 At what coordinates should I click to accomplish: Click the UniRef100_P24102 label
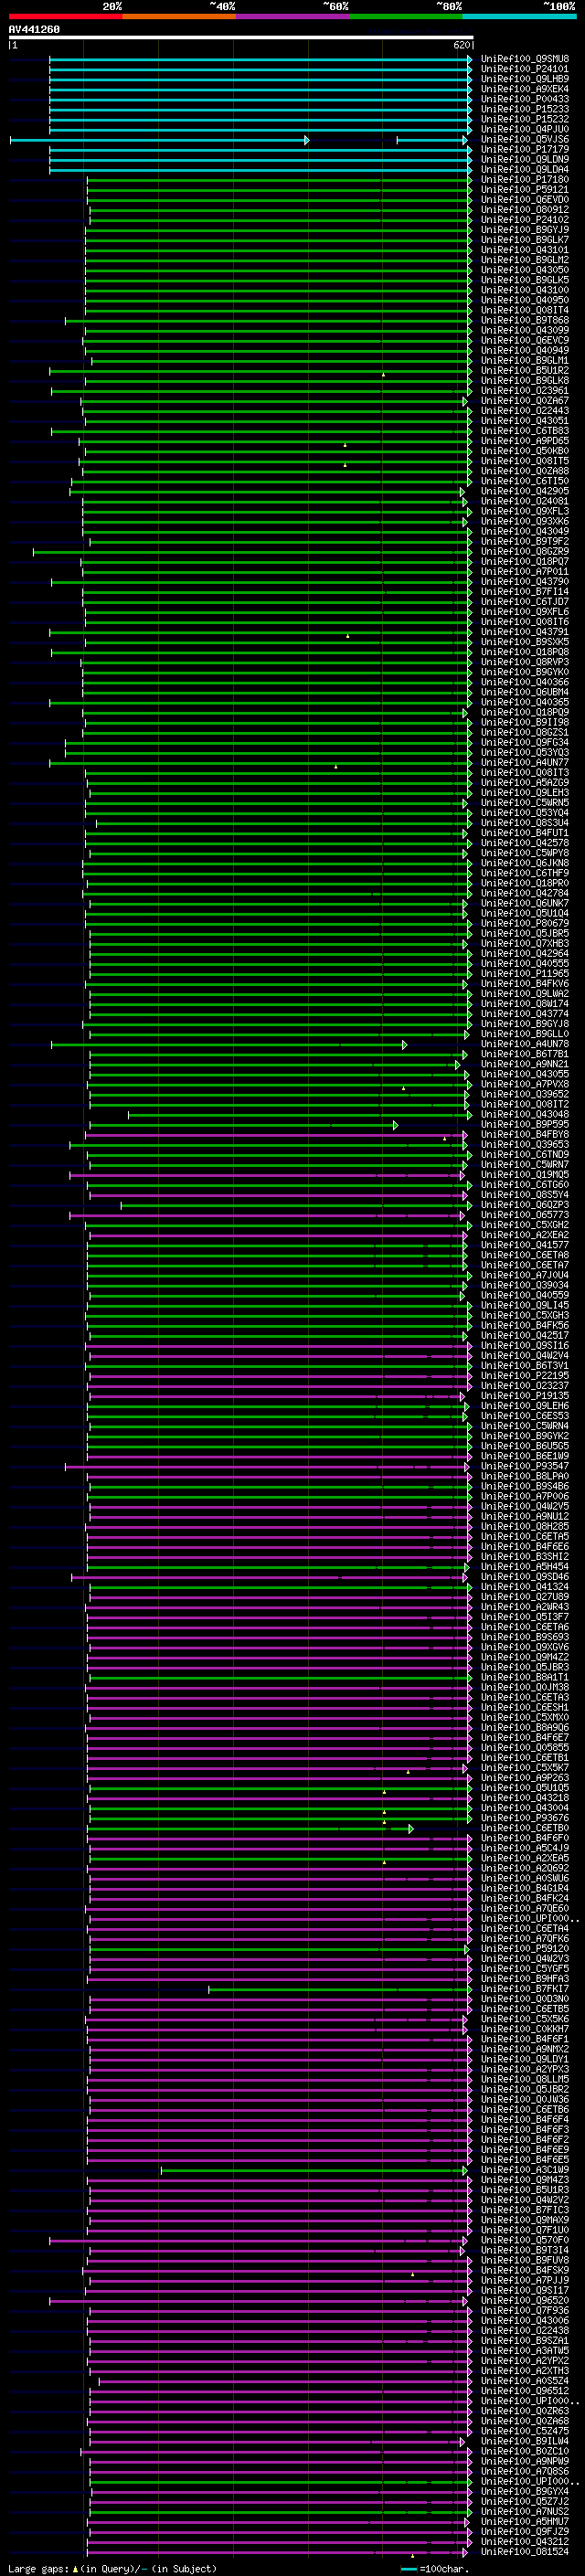525,220
